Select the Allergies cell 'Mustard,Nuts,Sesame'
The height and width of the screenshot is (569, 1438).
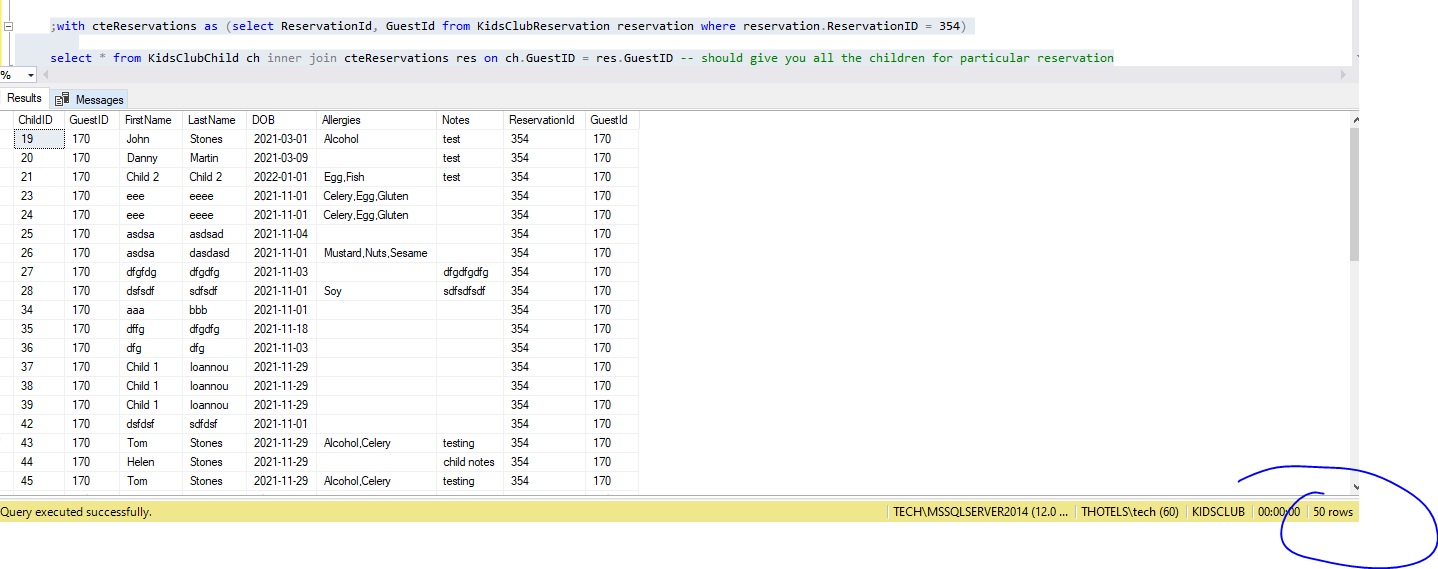click(x=377, y=253)
